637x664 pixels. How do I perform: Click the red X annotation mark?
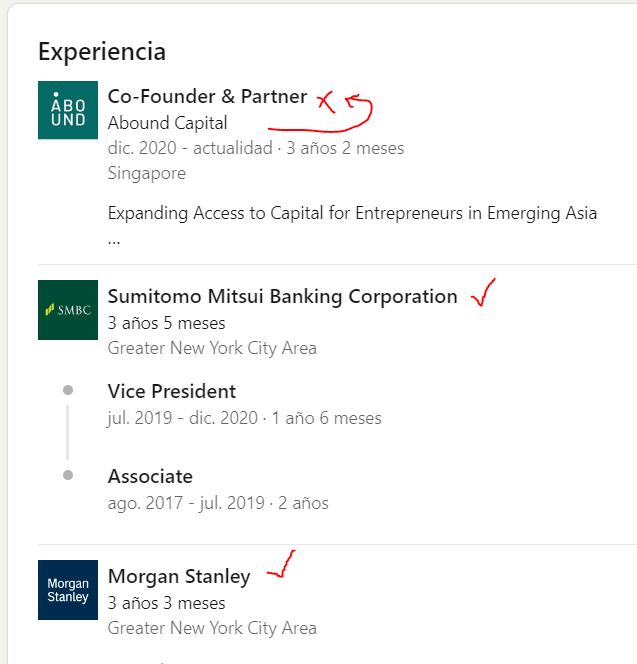pyautogui.click(x=325, y=100)
